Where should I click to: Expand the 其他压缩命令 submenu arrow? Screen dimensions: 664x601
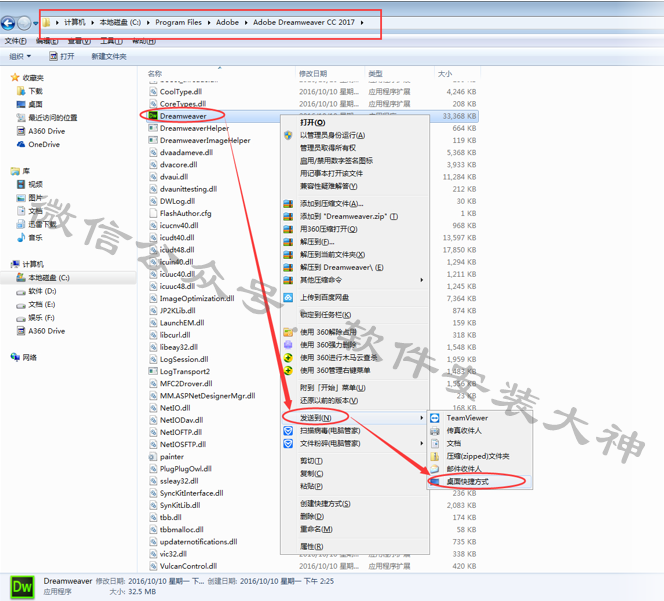(x=421, y=280)
